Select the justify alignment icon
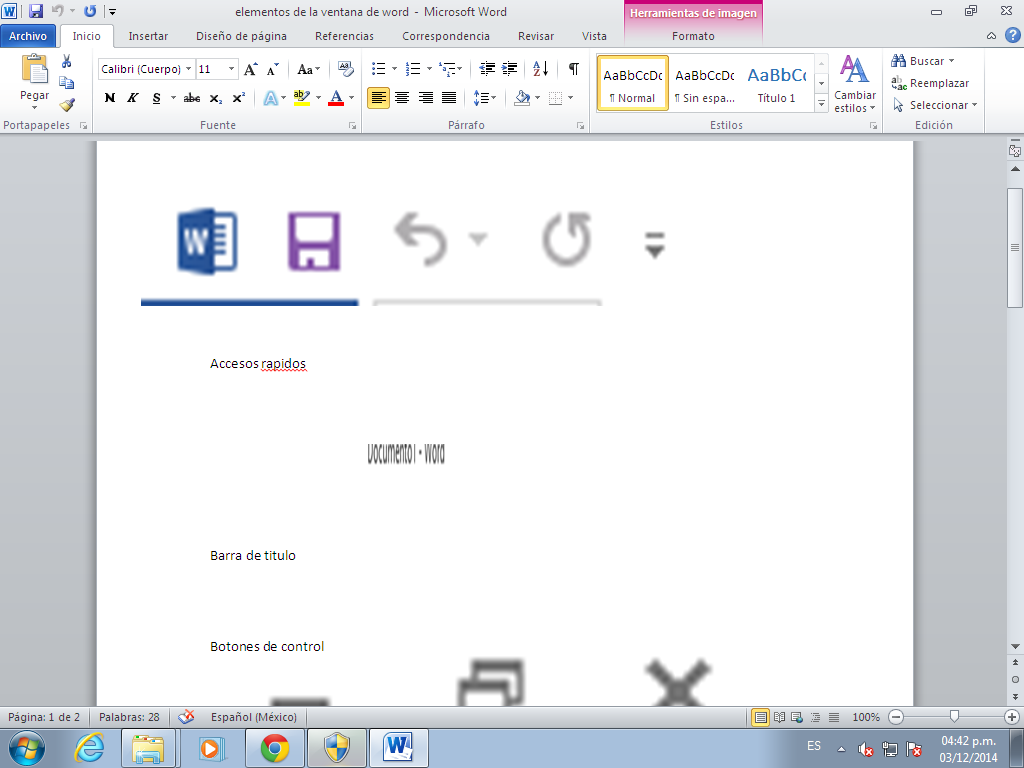The height and width of the screenshot is (768, 1024). [448, 97]
